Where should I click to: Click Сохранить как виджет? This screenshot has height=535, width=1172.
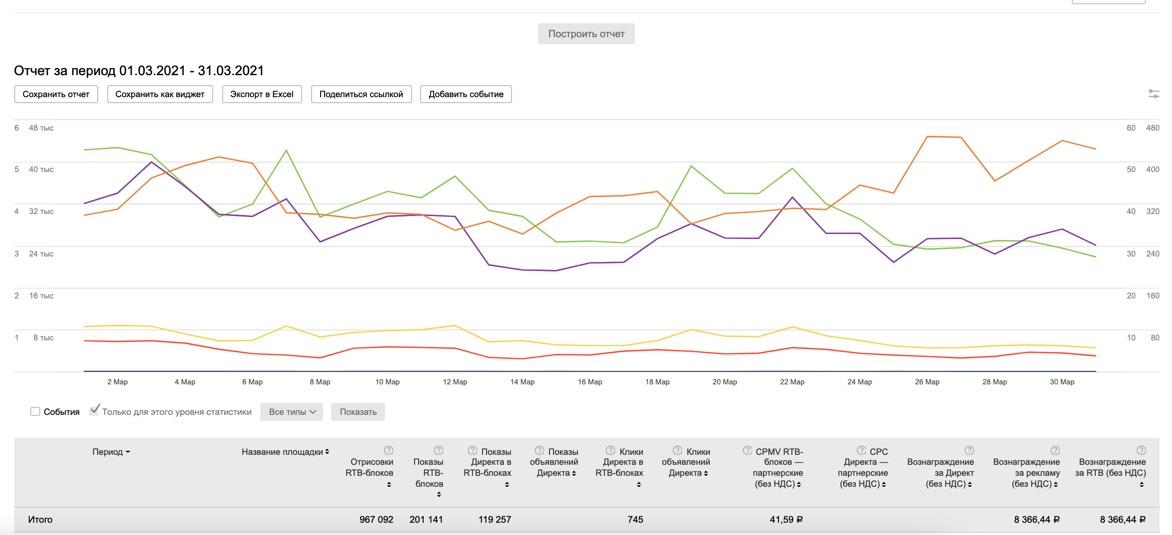click(160, 94)
